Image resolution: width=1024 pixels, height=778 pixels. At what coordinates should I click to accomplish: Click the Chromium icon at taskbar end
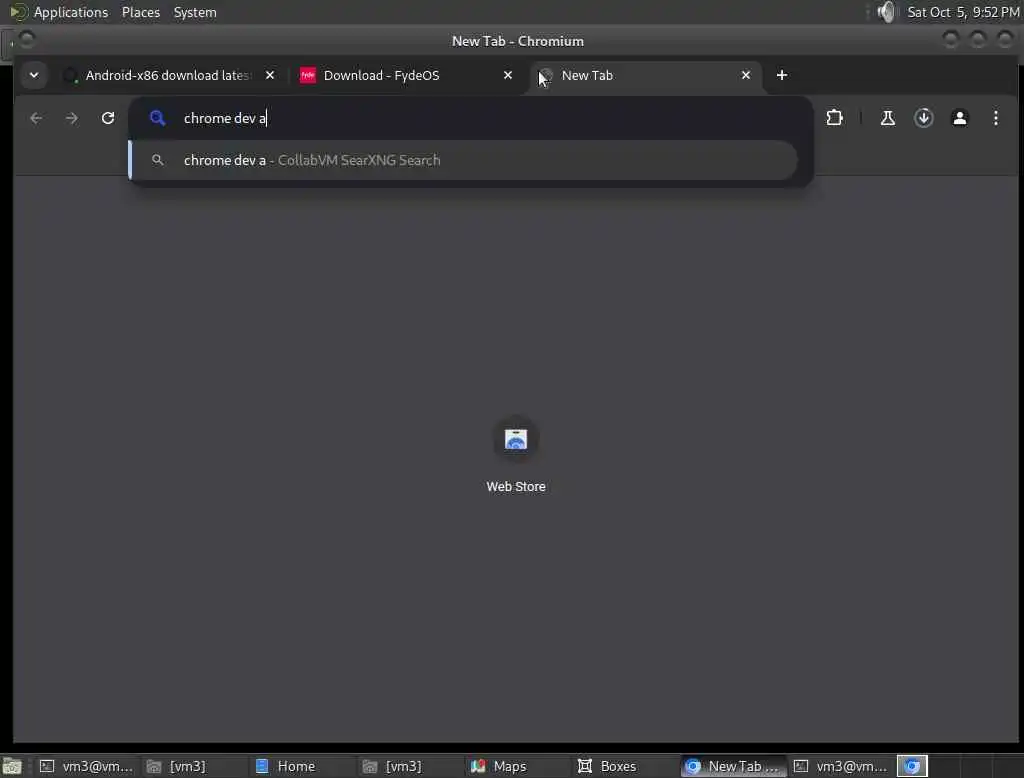click(912, 766)
